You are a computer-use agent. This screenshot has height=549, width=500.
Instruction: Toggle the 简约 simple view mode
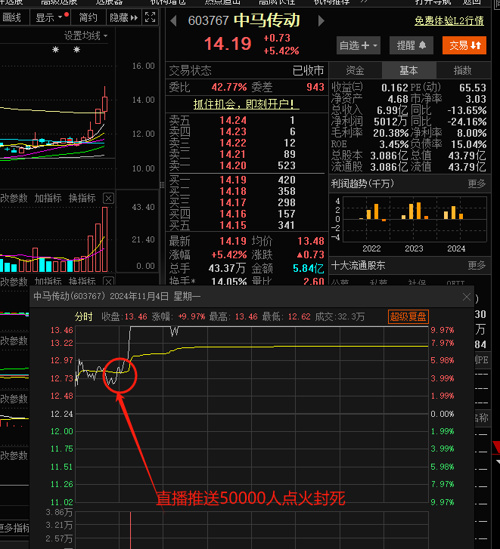point(88,18)
